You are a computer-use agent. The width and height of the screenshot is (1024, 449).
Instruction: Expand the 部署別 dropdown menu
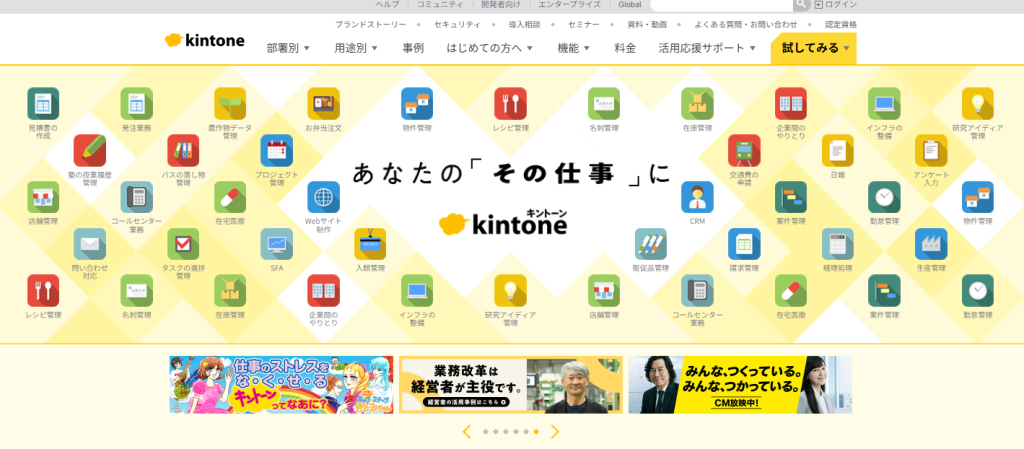coord(288,48)
